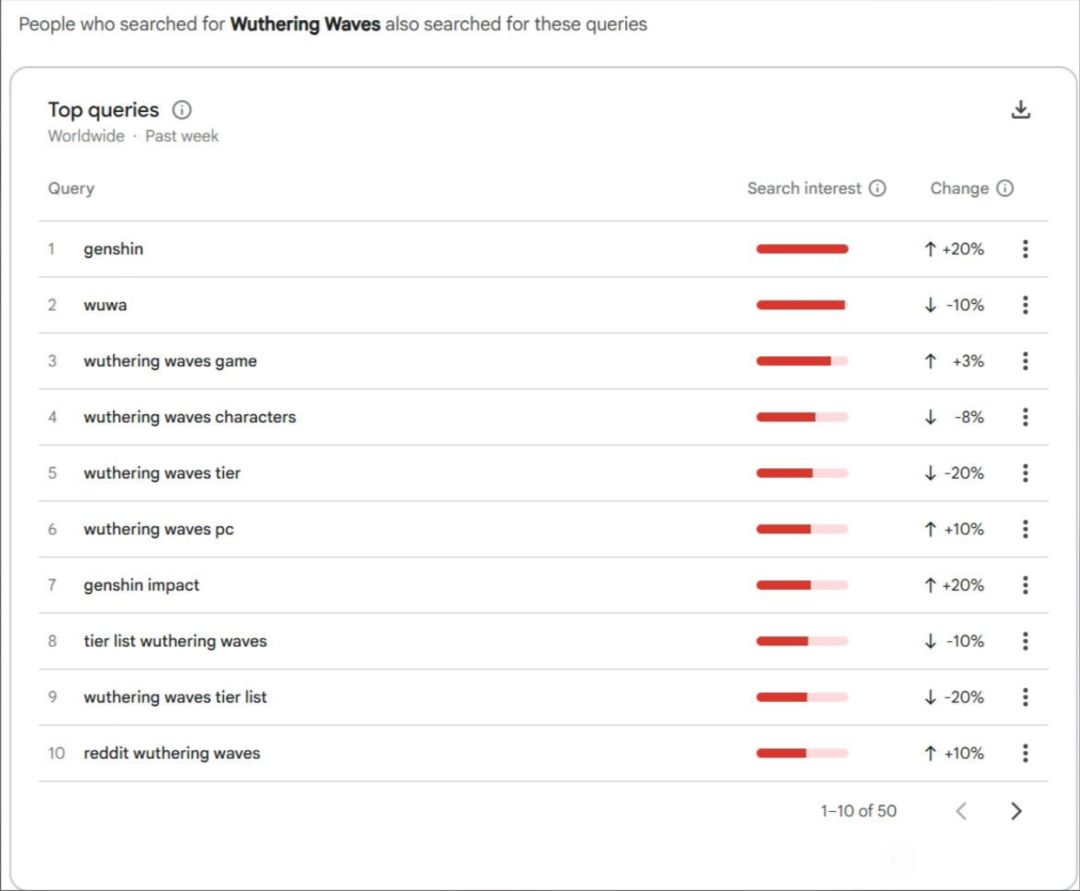Open more options for reddit wuthering waves

click(x=1025, y=753)
